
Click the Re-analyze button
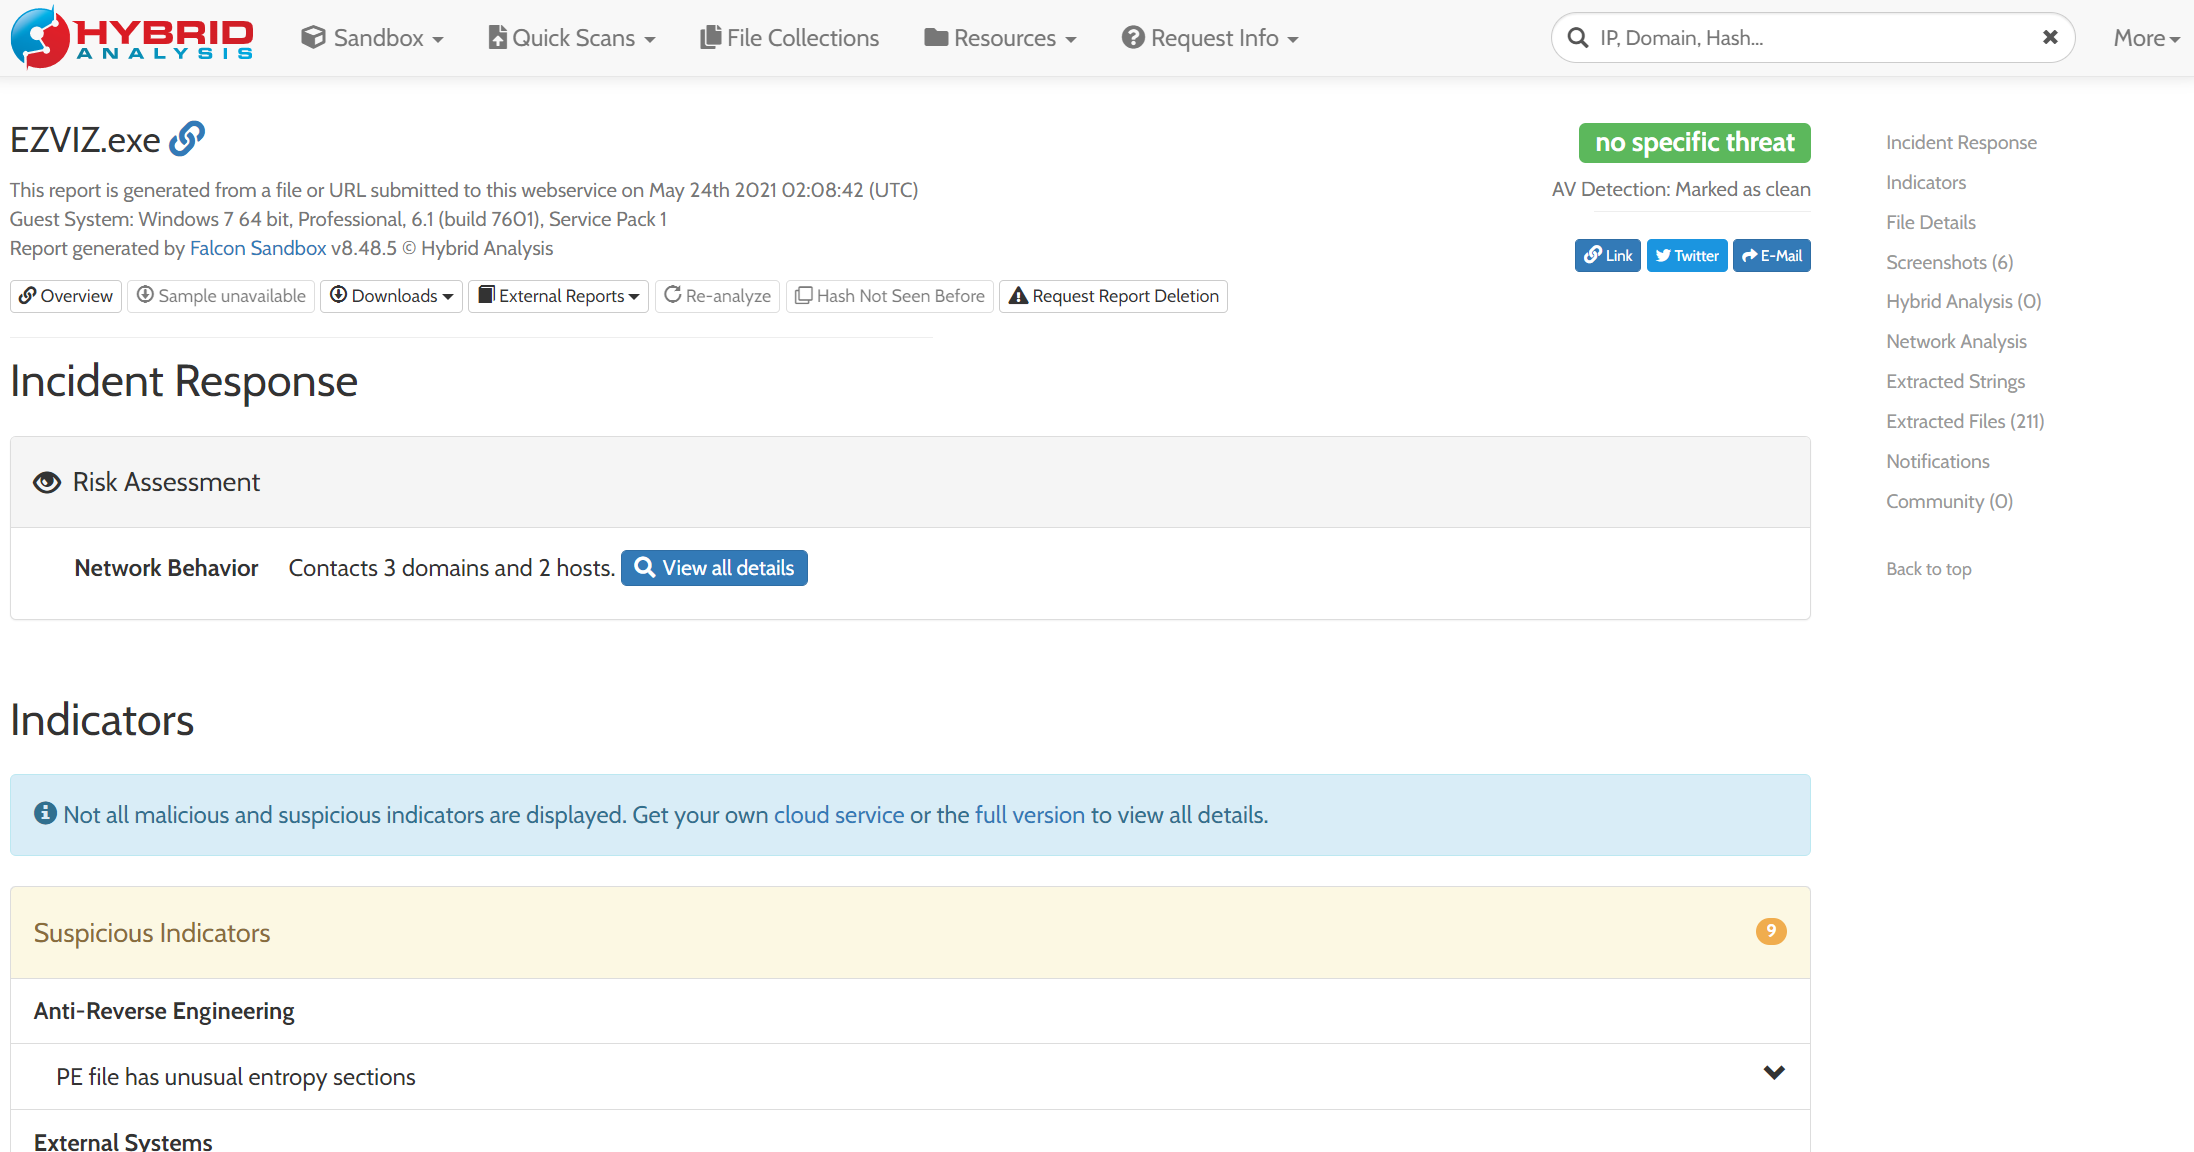[717, 296]
